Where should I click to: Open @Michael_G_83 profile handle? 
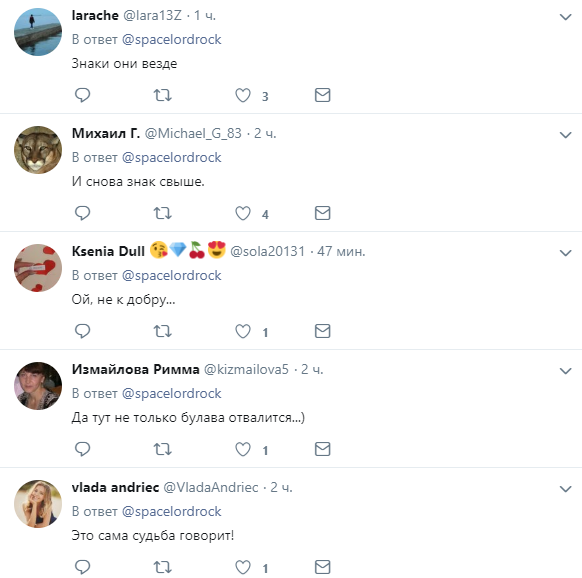tap(193, 133)
